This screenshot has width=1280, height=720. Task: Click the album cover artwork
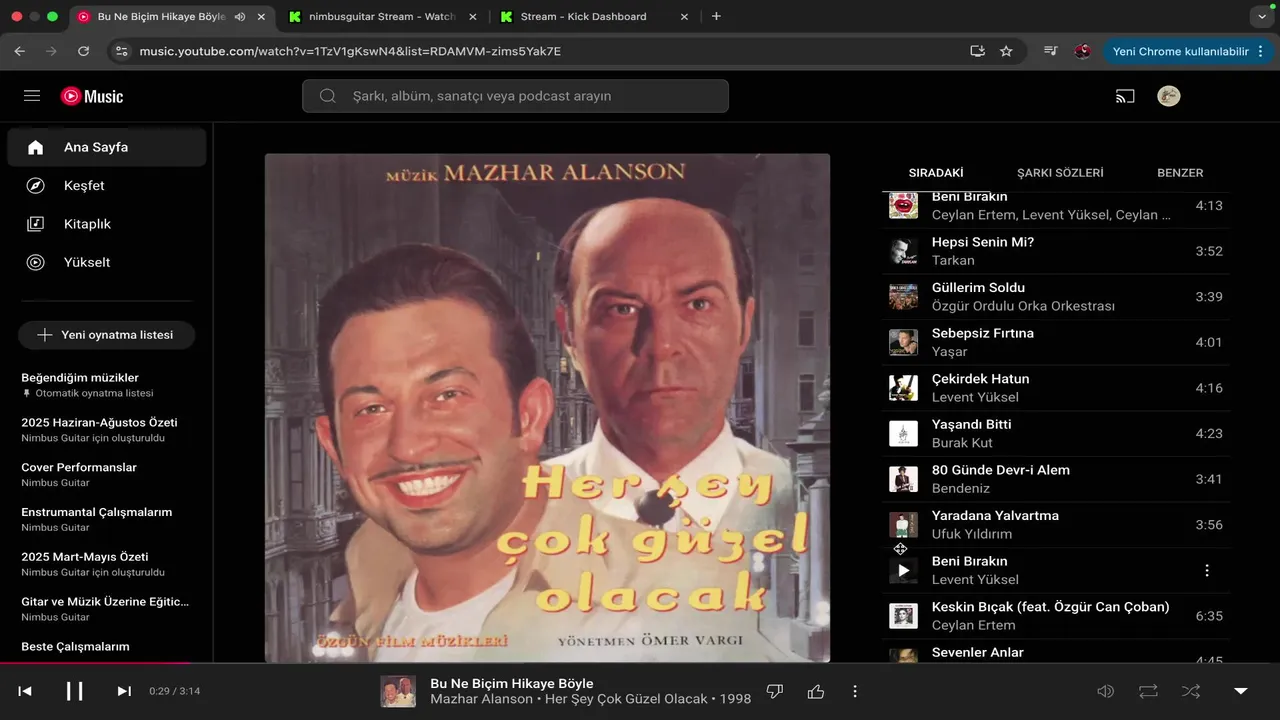(x=547, y=407)
